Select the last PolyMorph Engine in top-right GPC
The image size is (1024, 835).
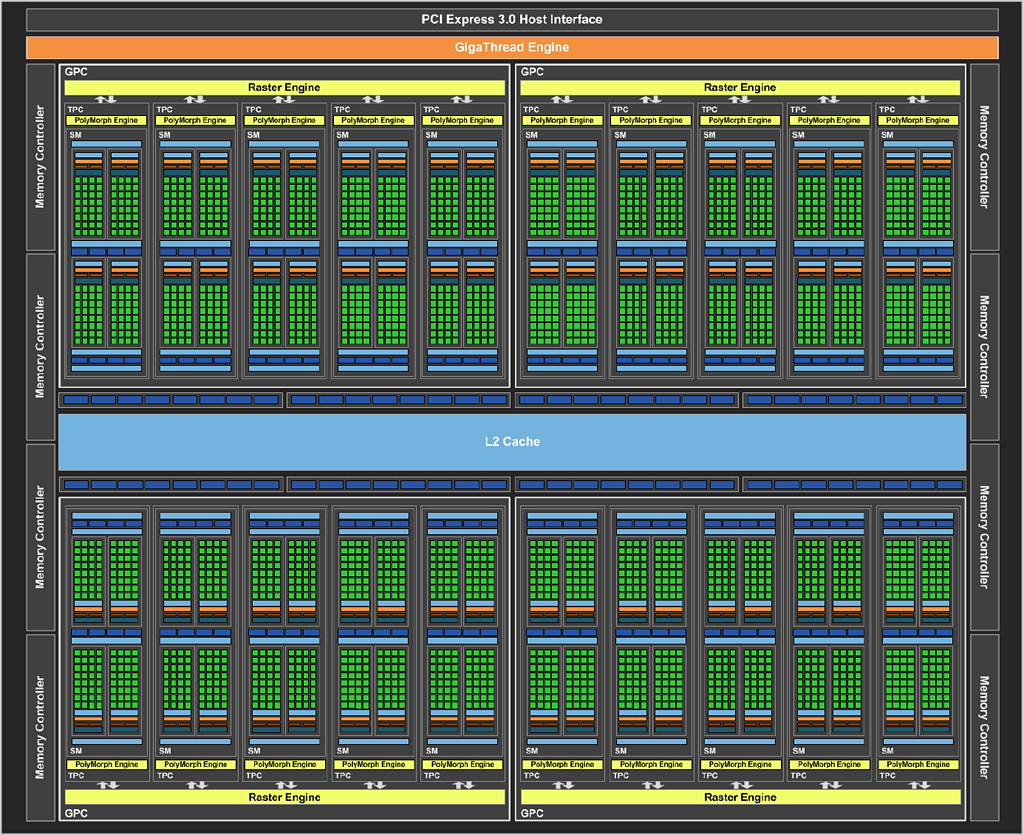pos(918,120)
